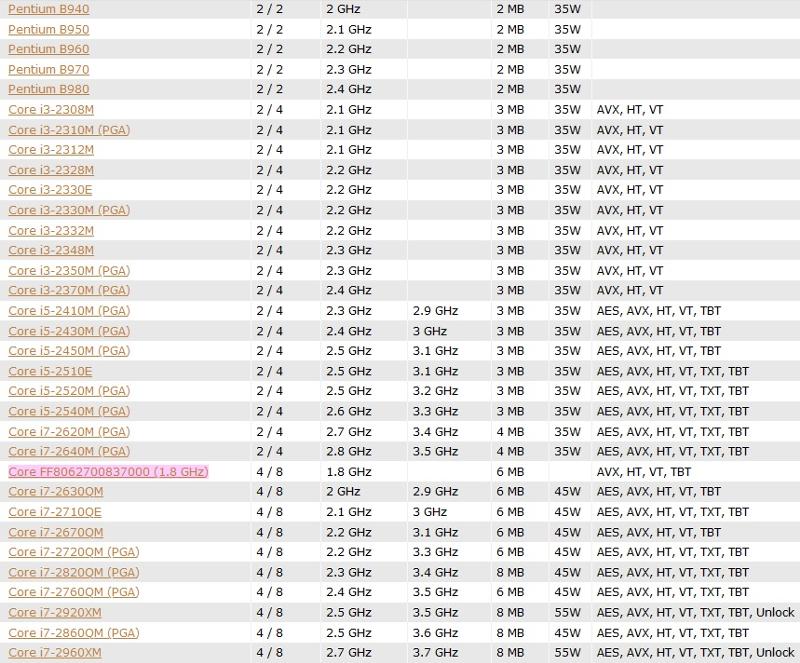Select AVX, HT, VT text in Core i3-2308M row
This screenshot has width=800, height=663.
tap(630, 109)
